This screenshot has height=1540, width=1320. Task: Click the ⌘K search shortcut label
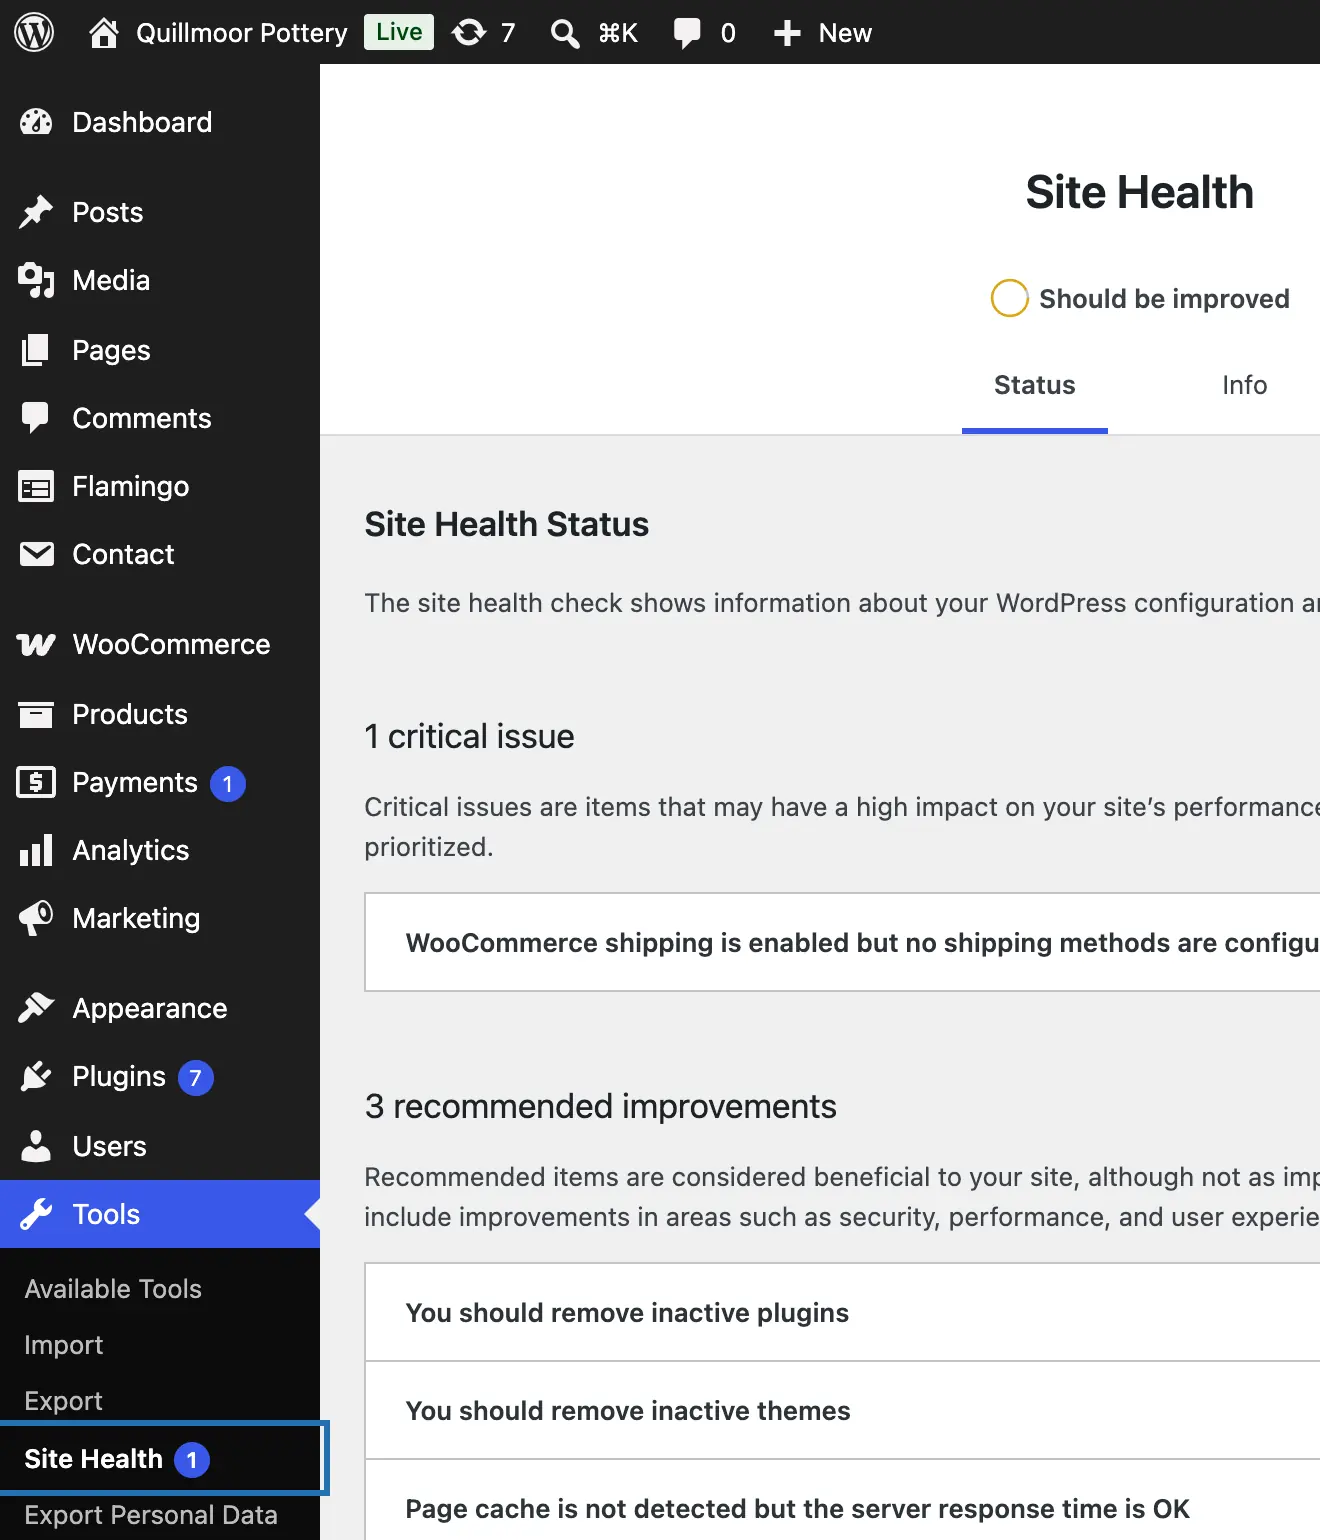618,33
